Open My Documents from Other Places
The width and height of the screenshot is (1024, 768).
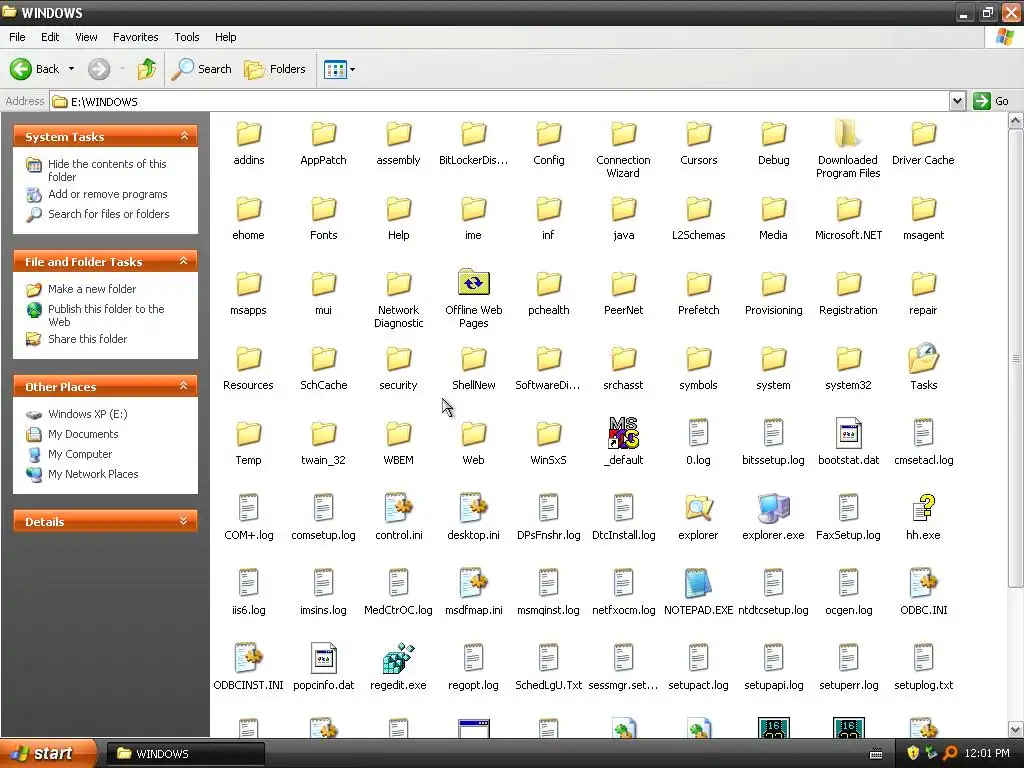click(x=83, y=434)
